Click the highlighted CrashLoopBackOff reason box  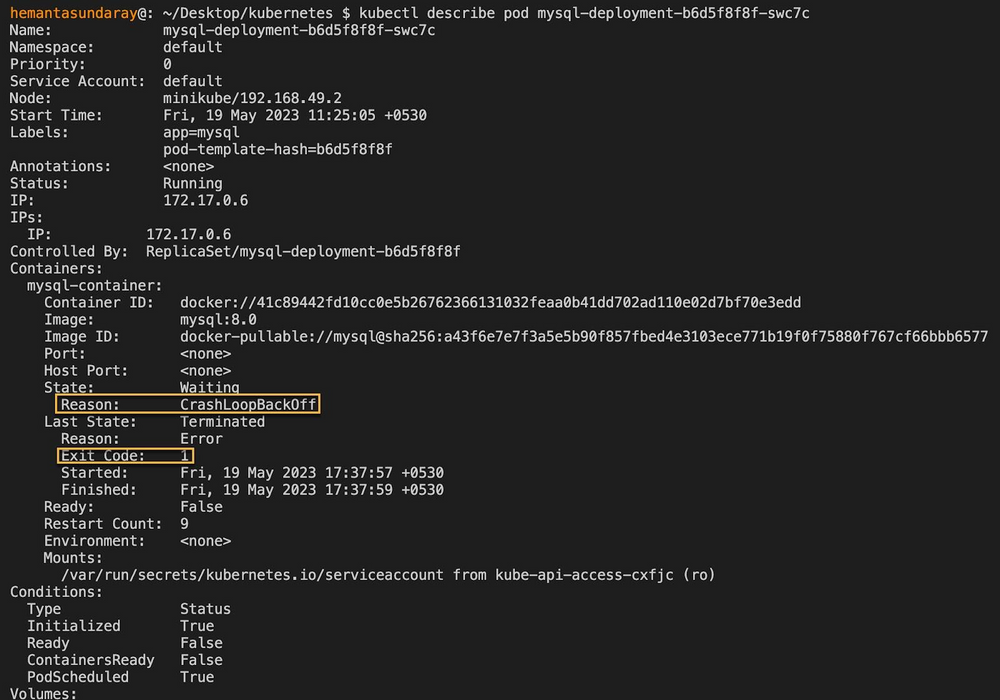click(188, 405)
